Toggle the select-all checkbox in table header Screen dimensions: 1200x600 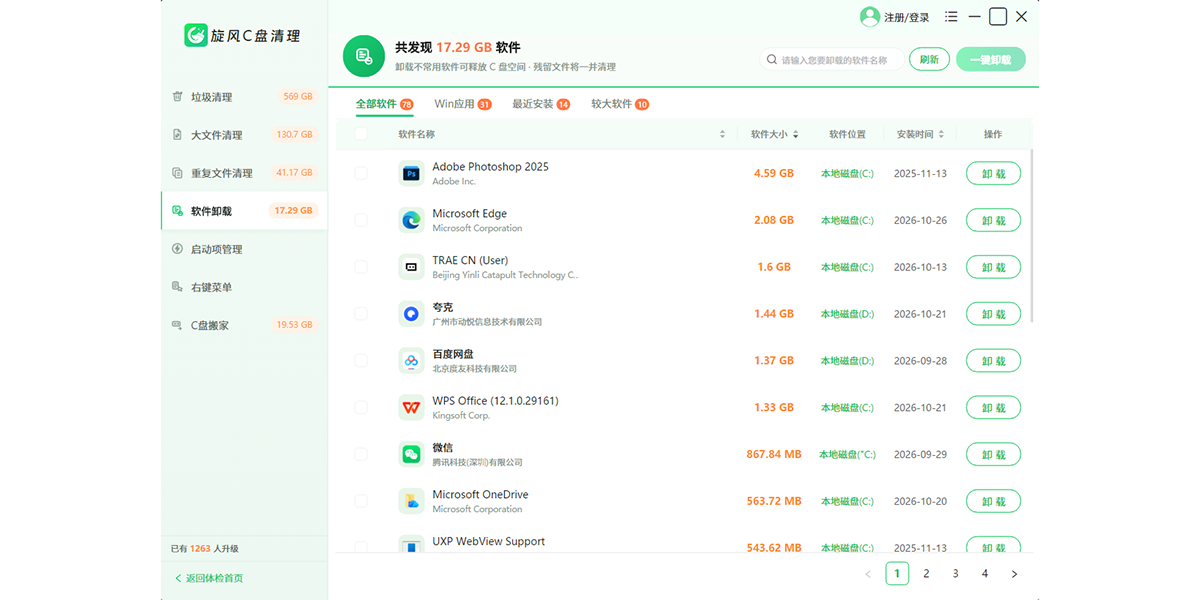[x=361, y=134]
